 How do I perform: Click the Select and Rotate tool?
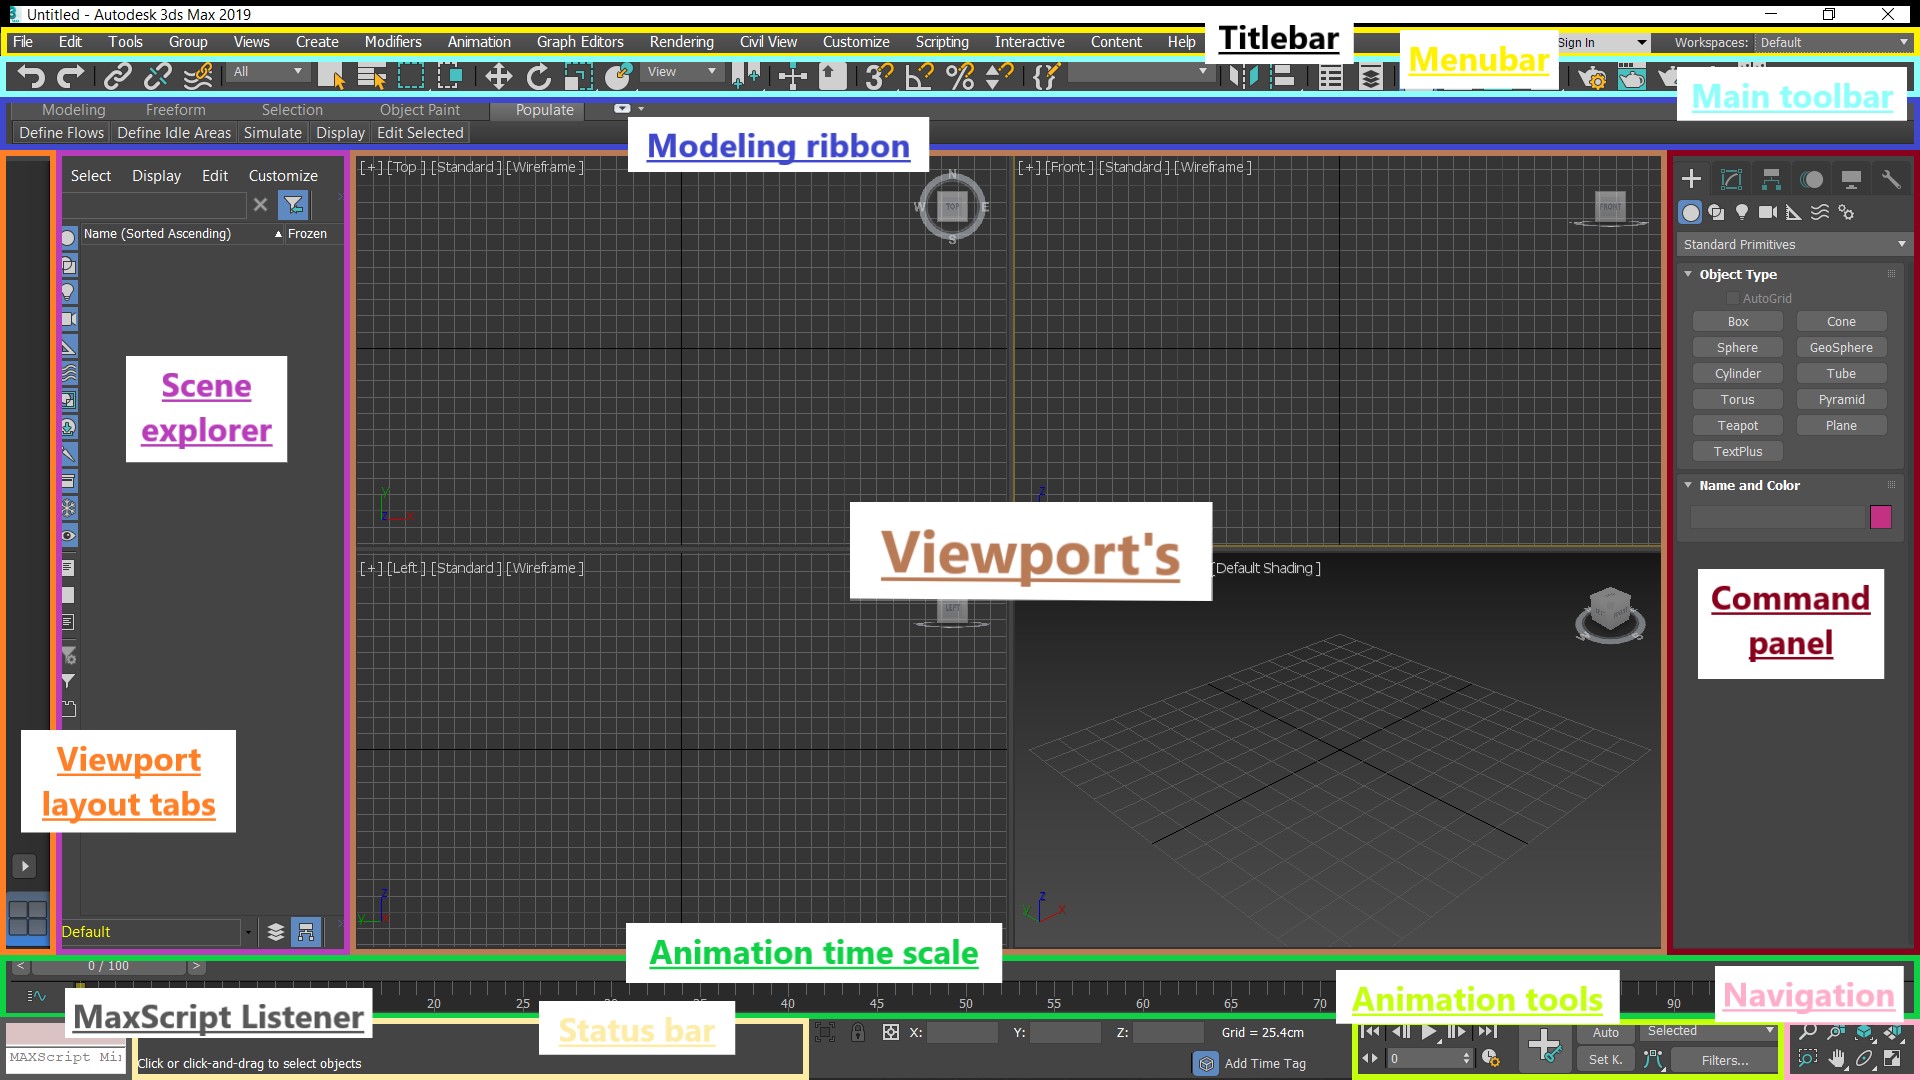539,76
